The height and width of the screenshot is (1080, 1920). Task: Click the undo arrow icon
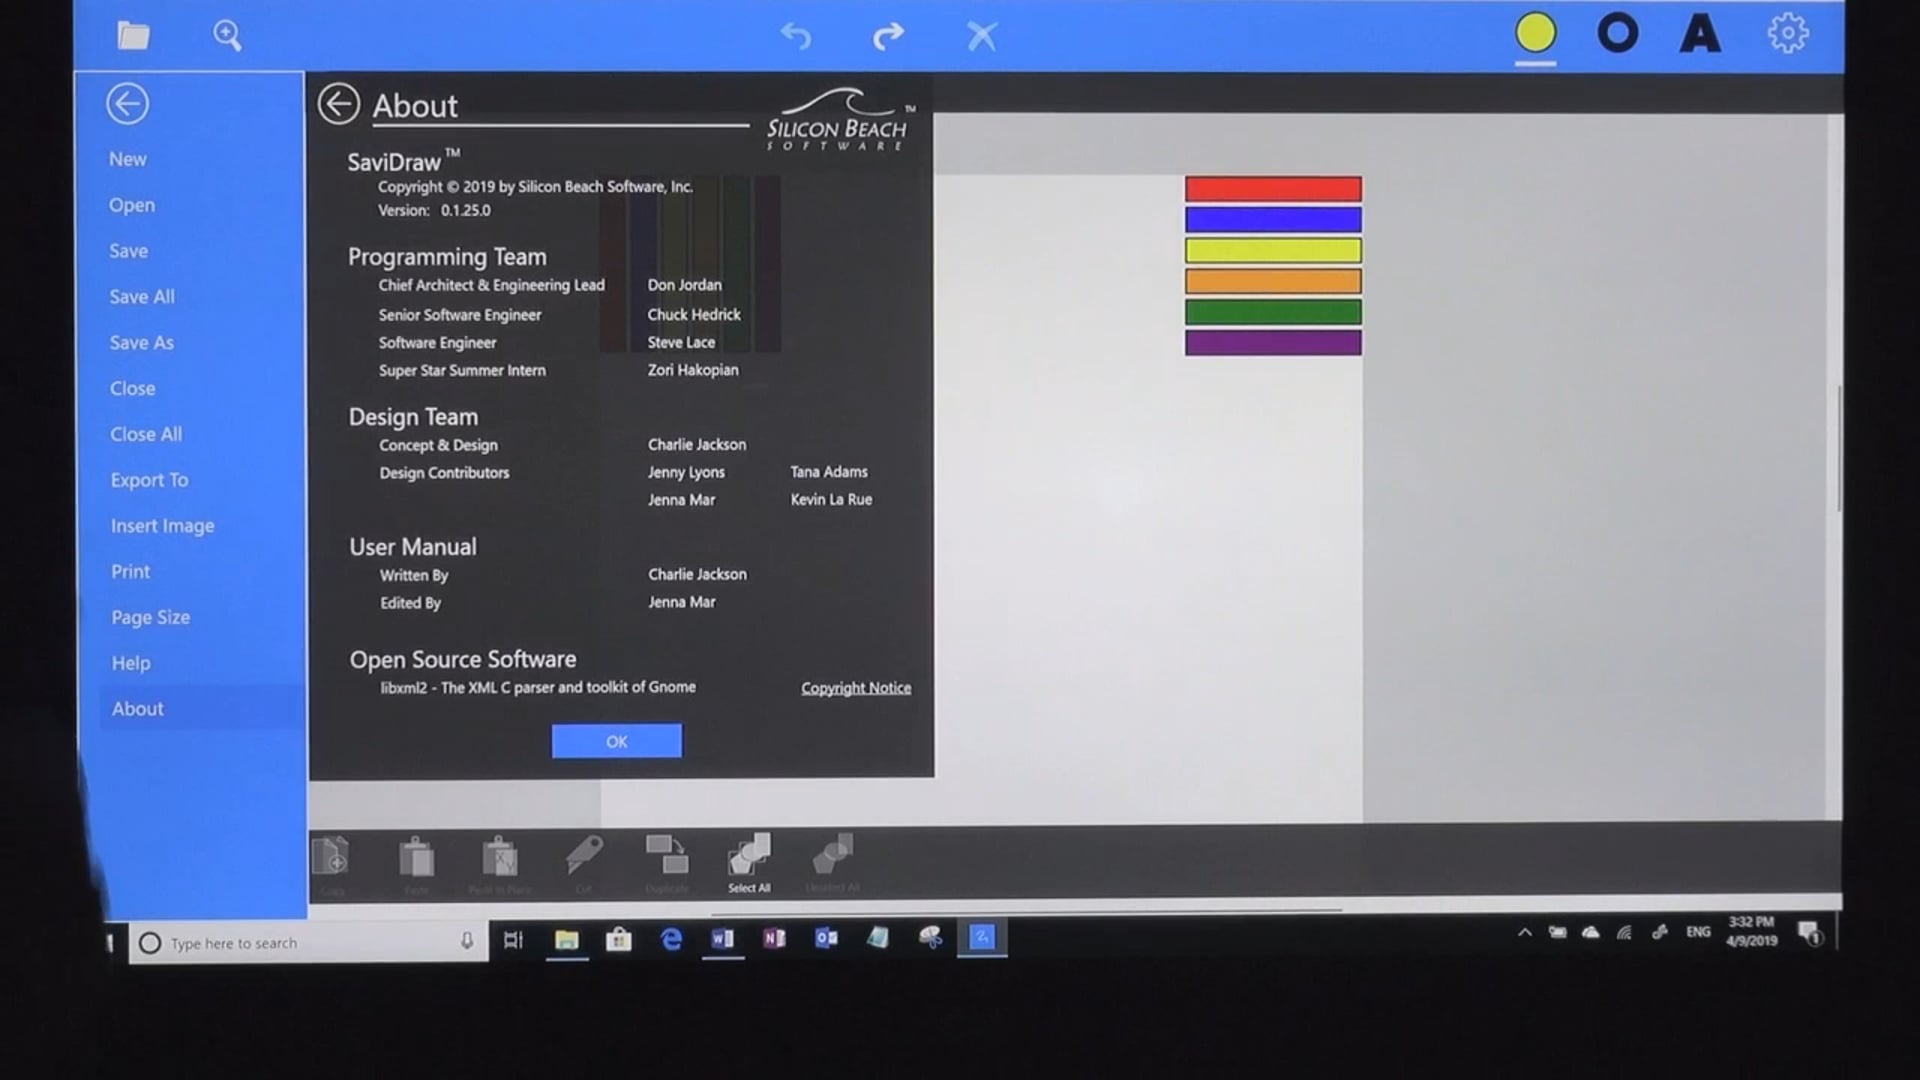click(x=796, y=36)
